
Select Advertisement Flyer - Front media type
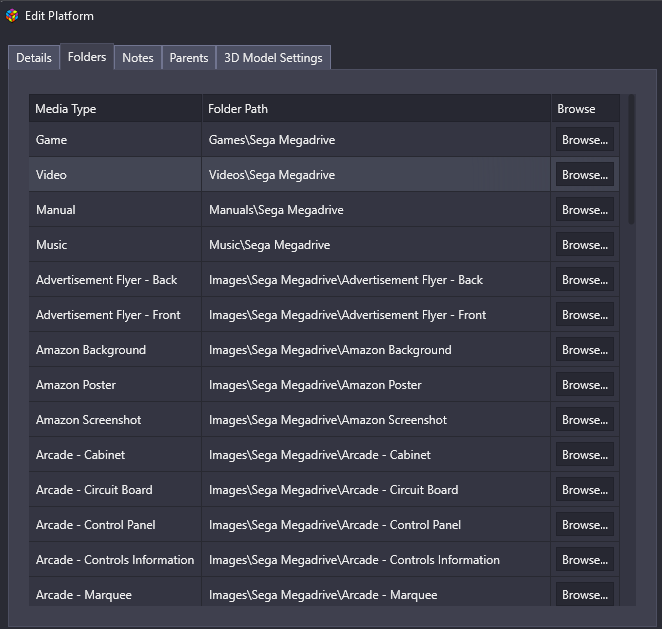[x=115, y=315]
